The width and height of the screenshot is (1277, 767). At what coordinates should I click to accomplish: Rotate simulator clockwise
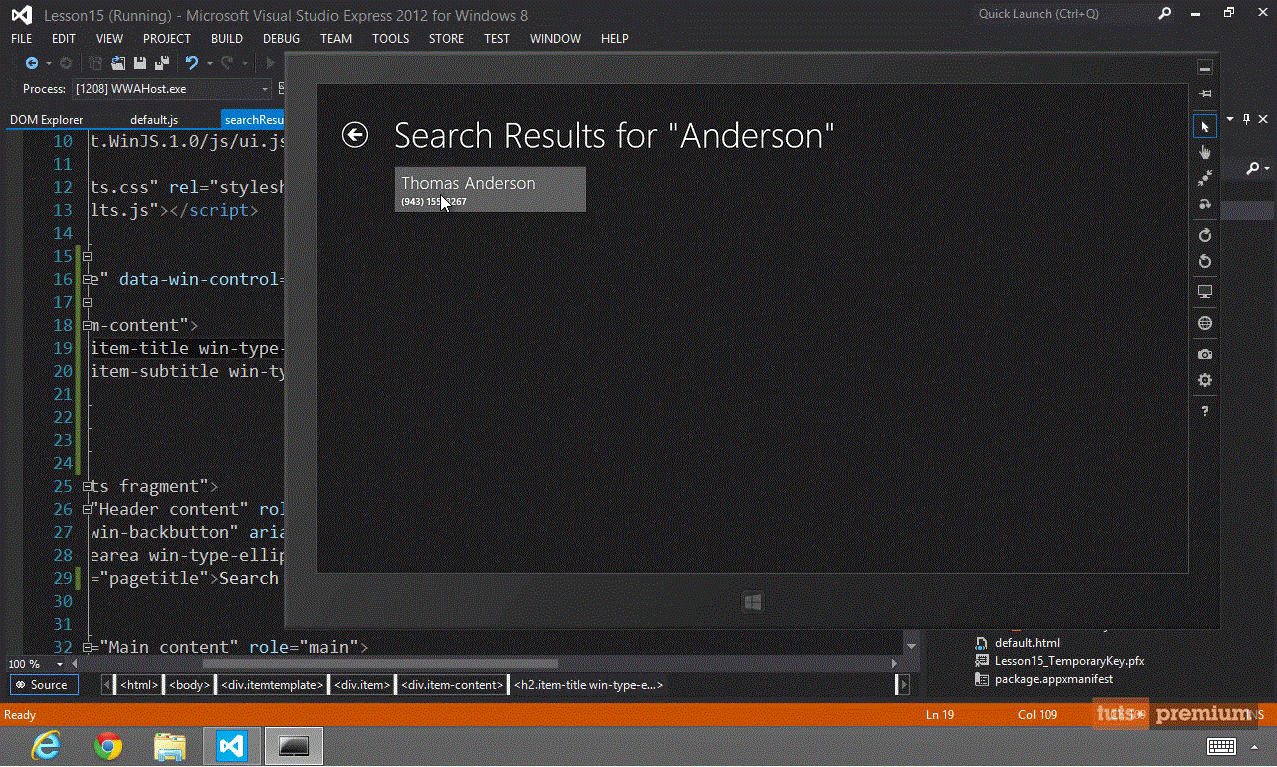click(x=1205, y=235)
